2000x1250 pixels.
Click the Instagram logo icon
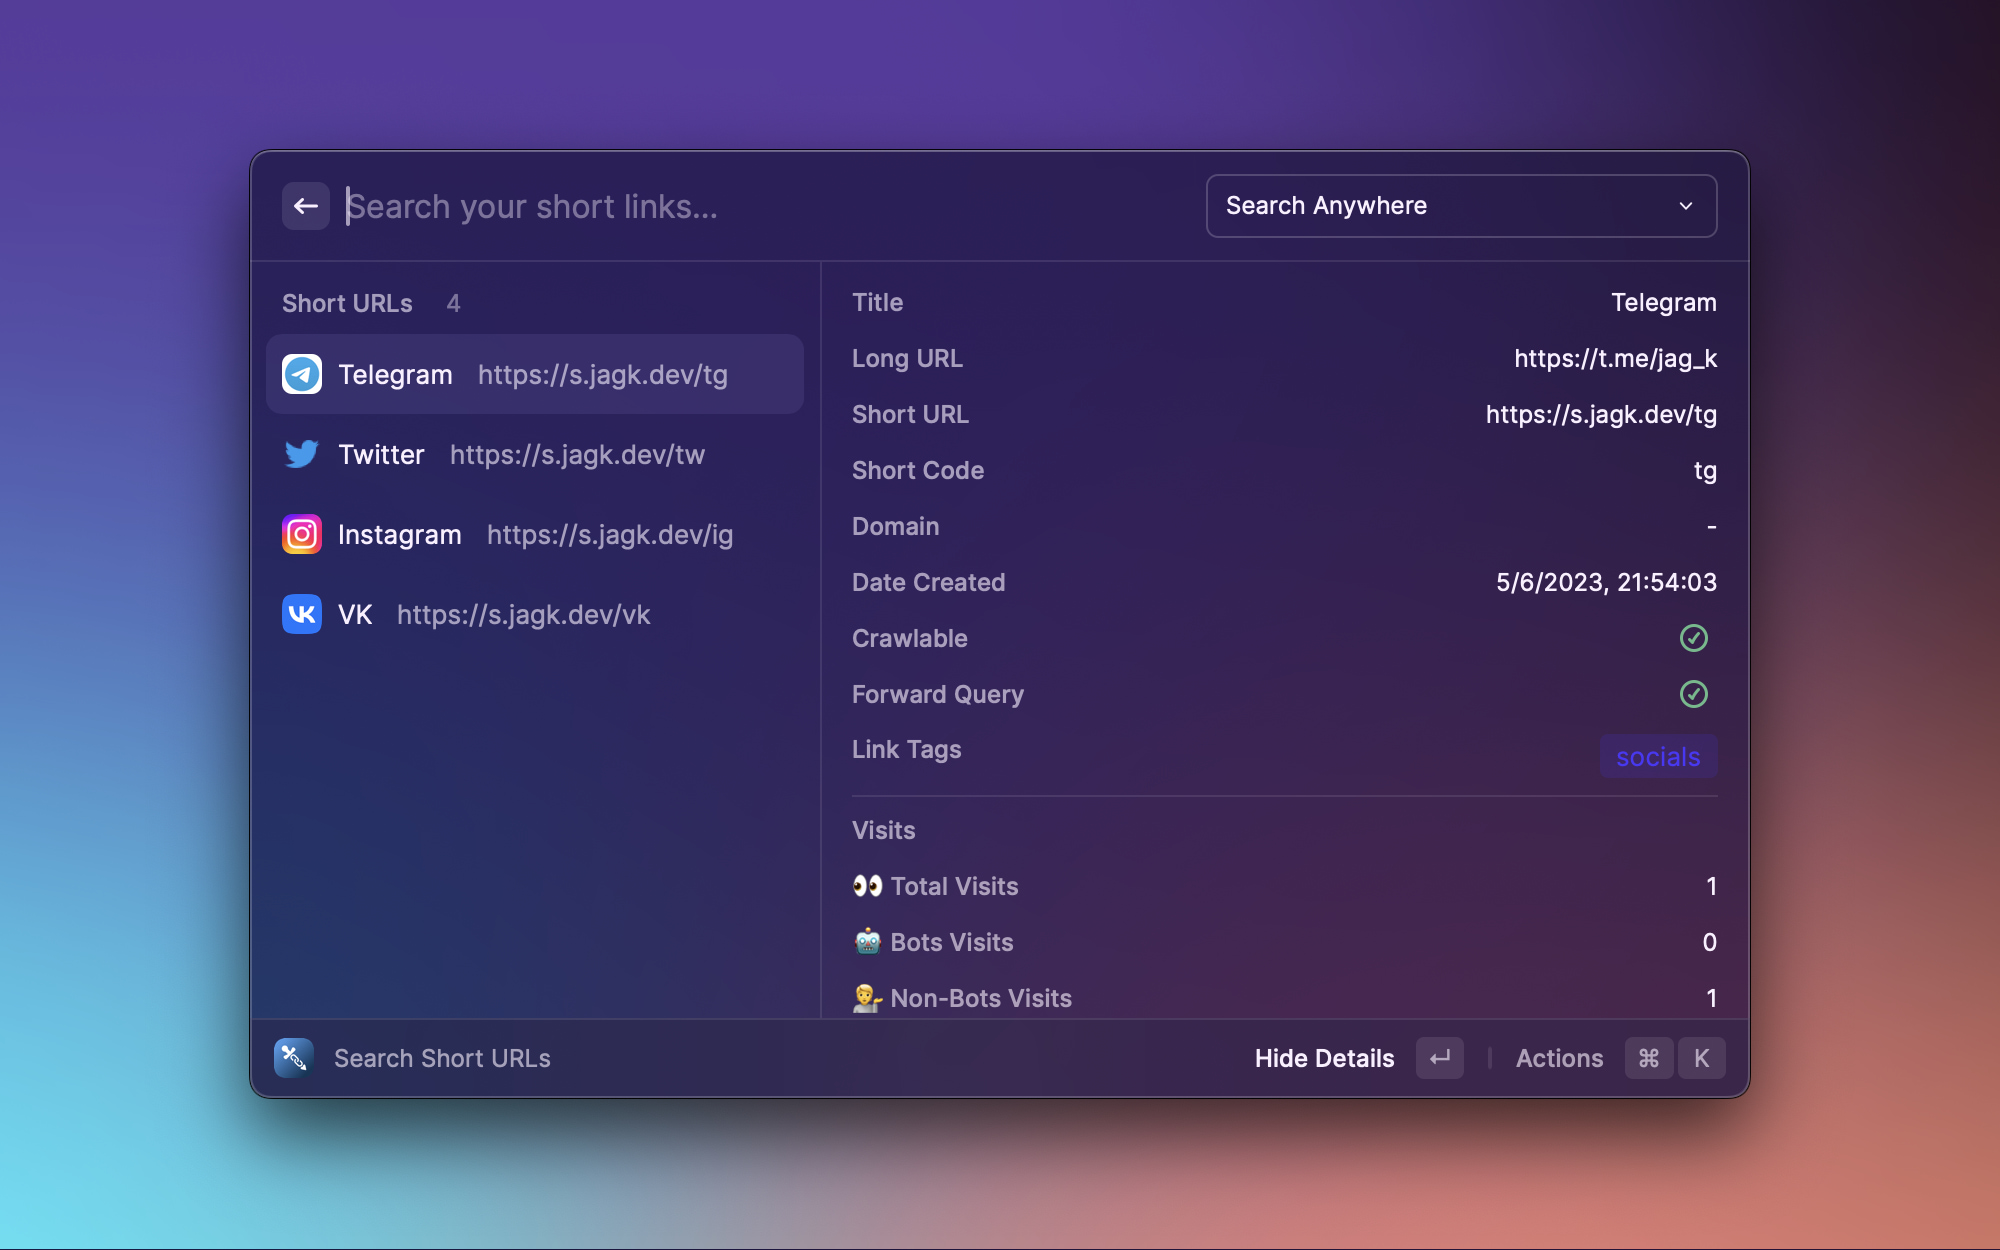[x=302, y=535]
